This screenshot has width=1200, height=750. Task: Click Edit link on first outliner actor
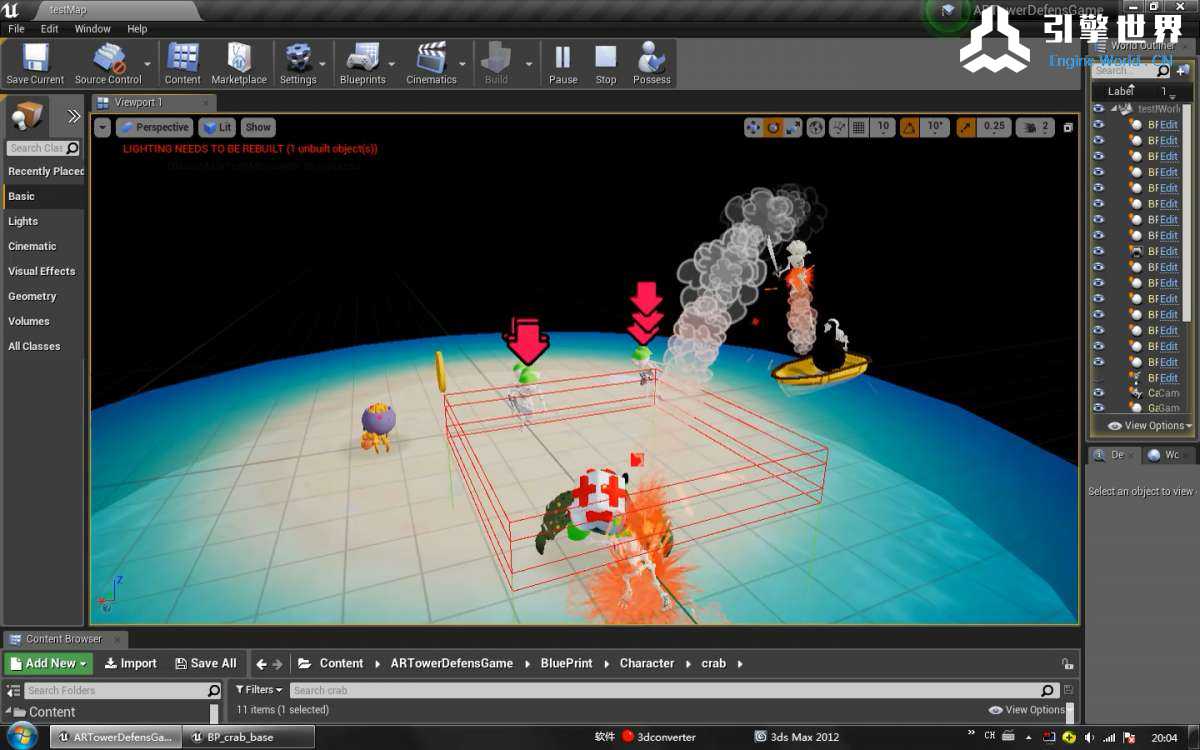1169,124
